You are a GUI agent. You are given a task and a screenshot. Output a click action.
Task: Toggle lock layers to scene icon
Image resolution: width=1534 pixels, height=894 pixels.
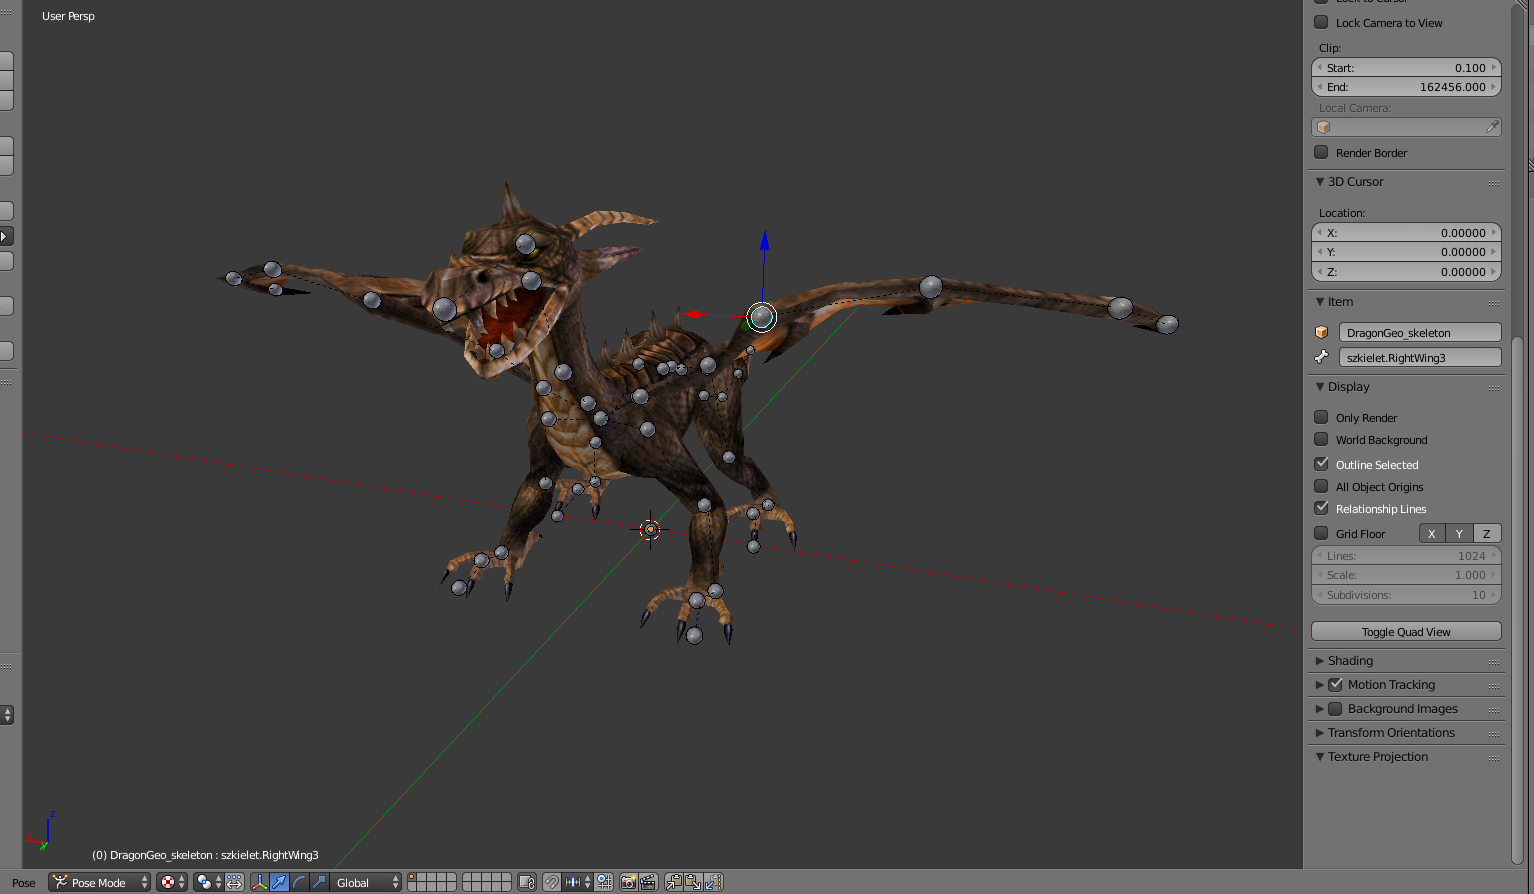coord(526,882)
